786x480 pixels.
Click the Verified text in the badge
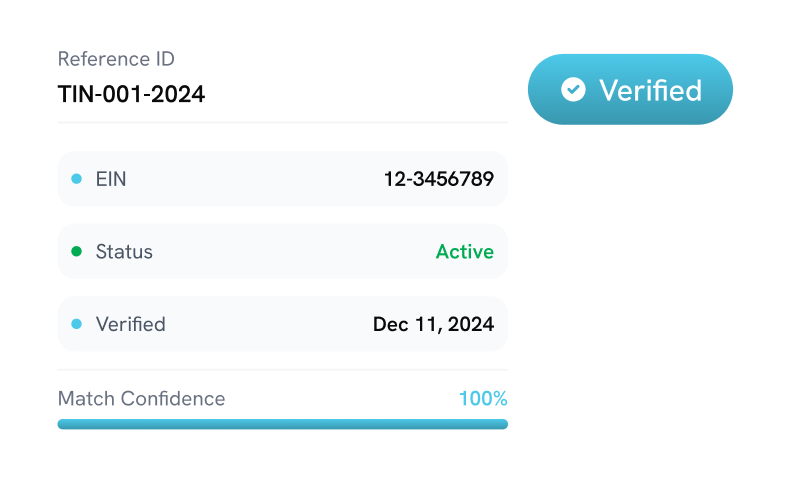tap(650, 90)
